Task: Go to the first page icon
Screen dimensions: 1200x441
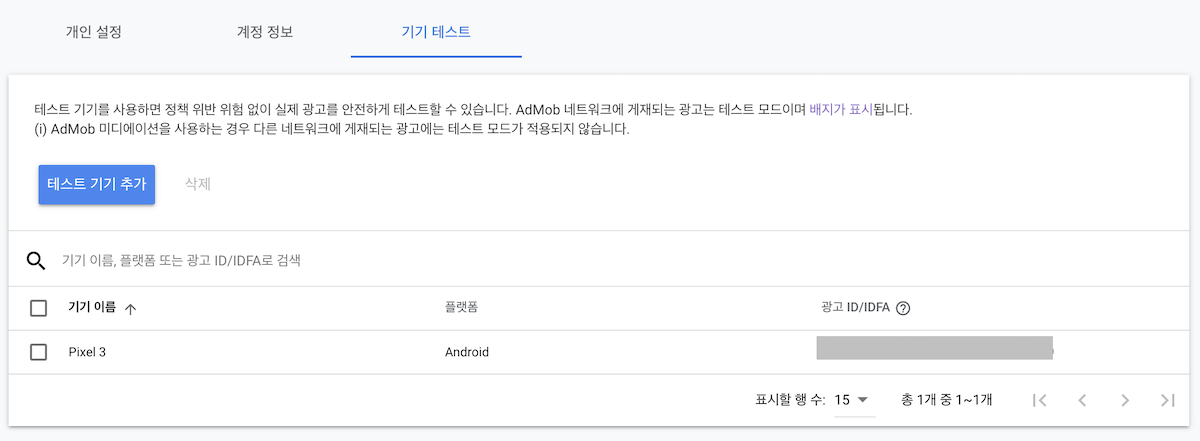Action: pos(1039,400)
